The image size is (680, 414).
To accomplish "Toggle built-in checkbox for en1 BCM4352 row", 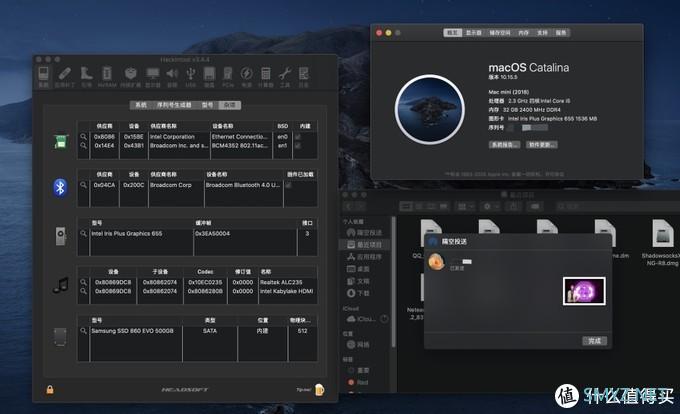I will 298,146.
